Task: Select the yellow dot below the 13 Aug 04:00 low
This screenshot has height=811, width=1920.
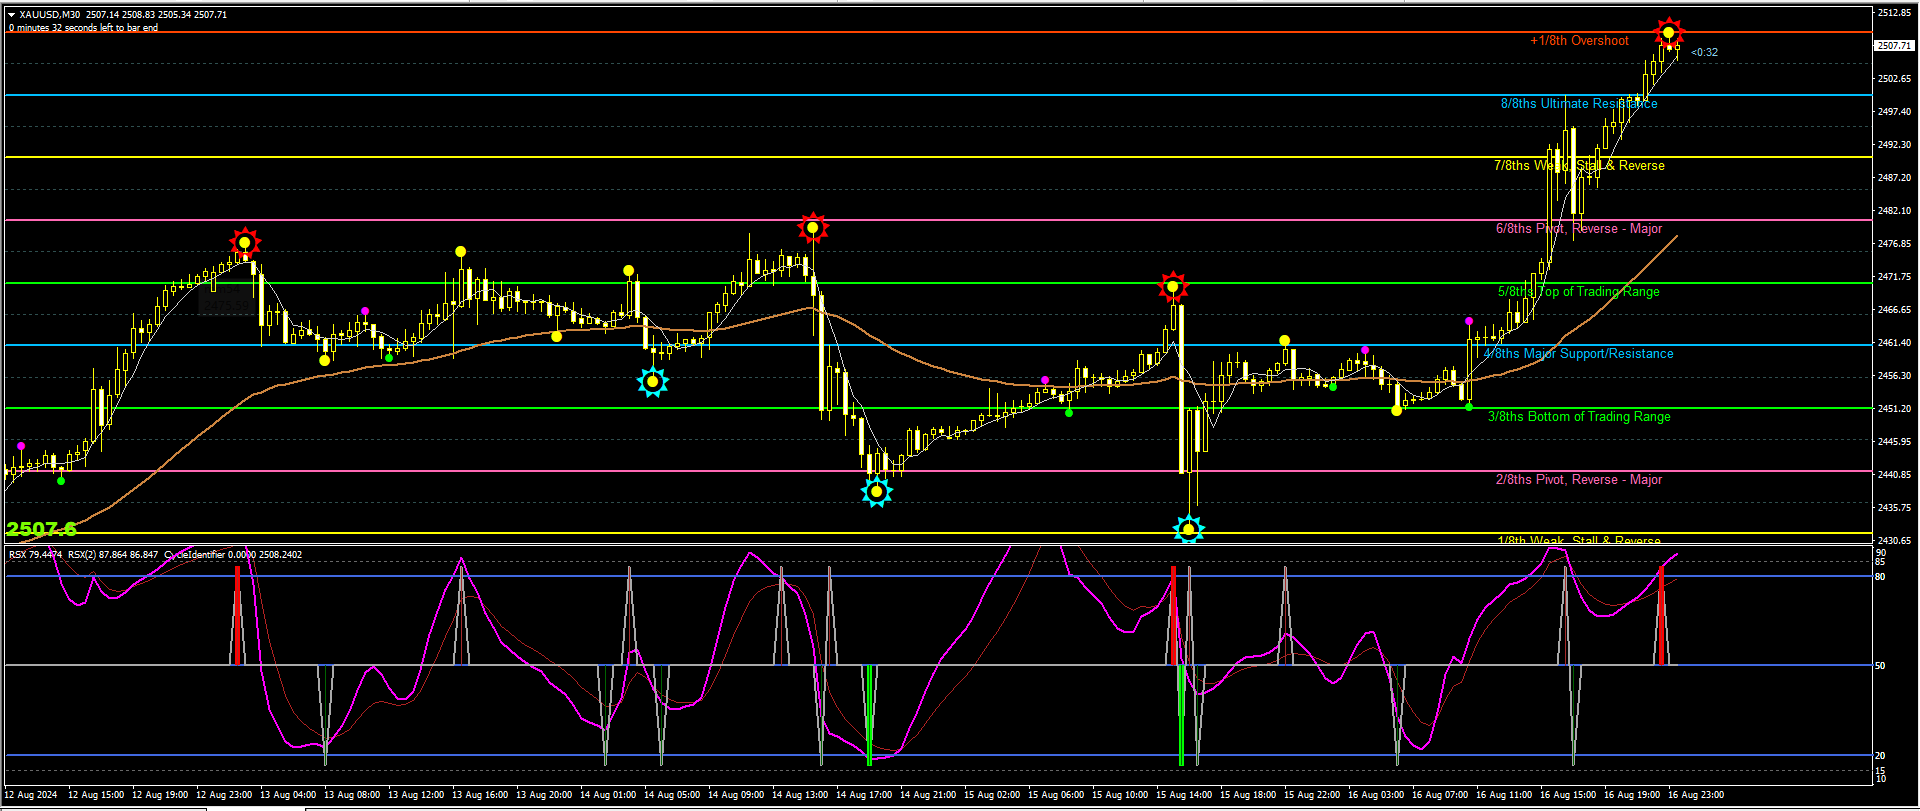Action: click(325, 360)
